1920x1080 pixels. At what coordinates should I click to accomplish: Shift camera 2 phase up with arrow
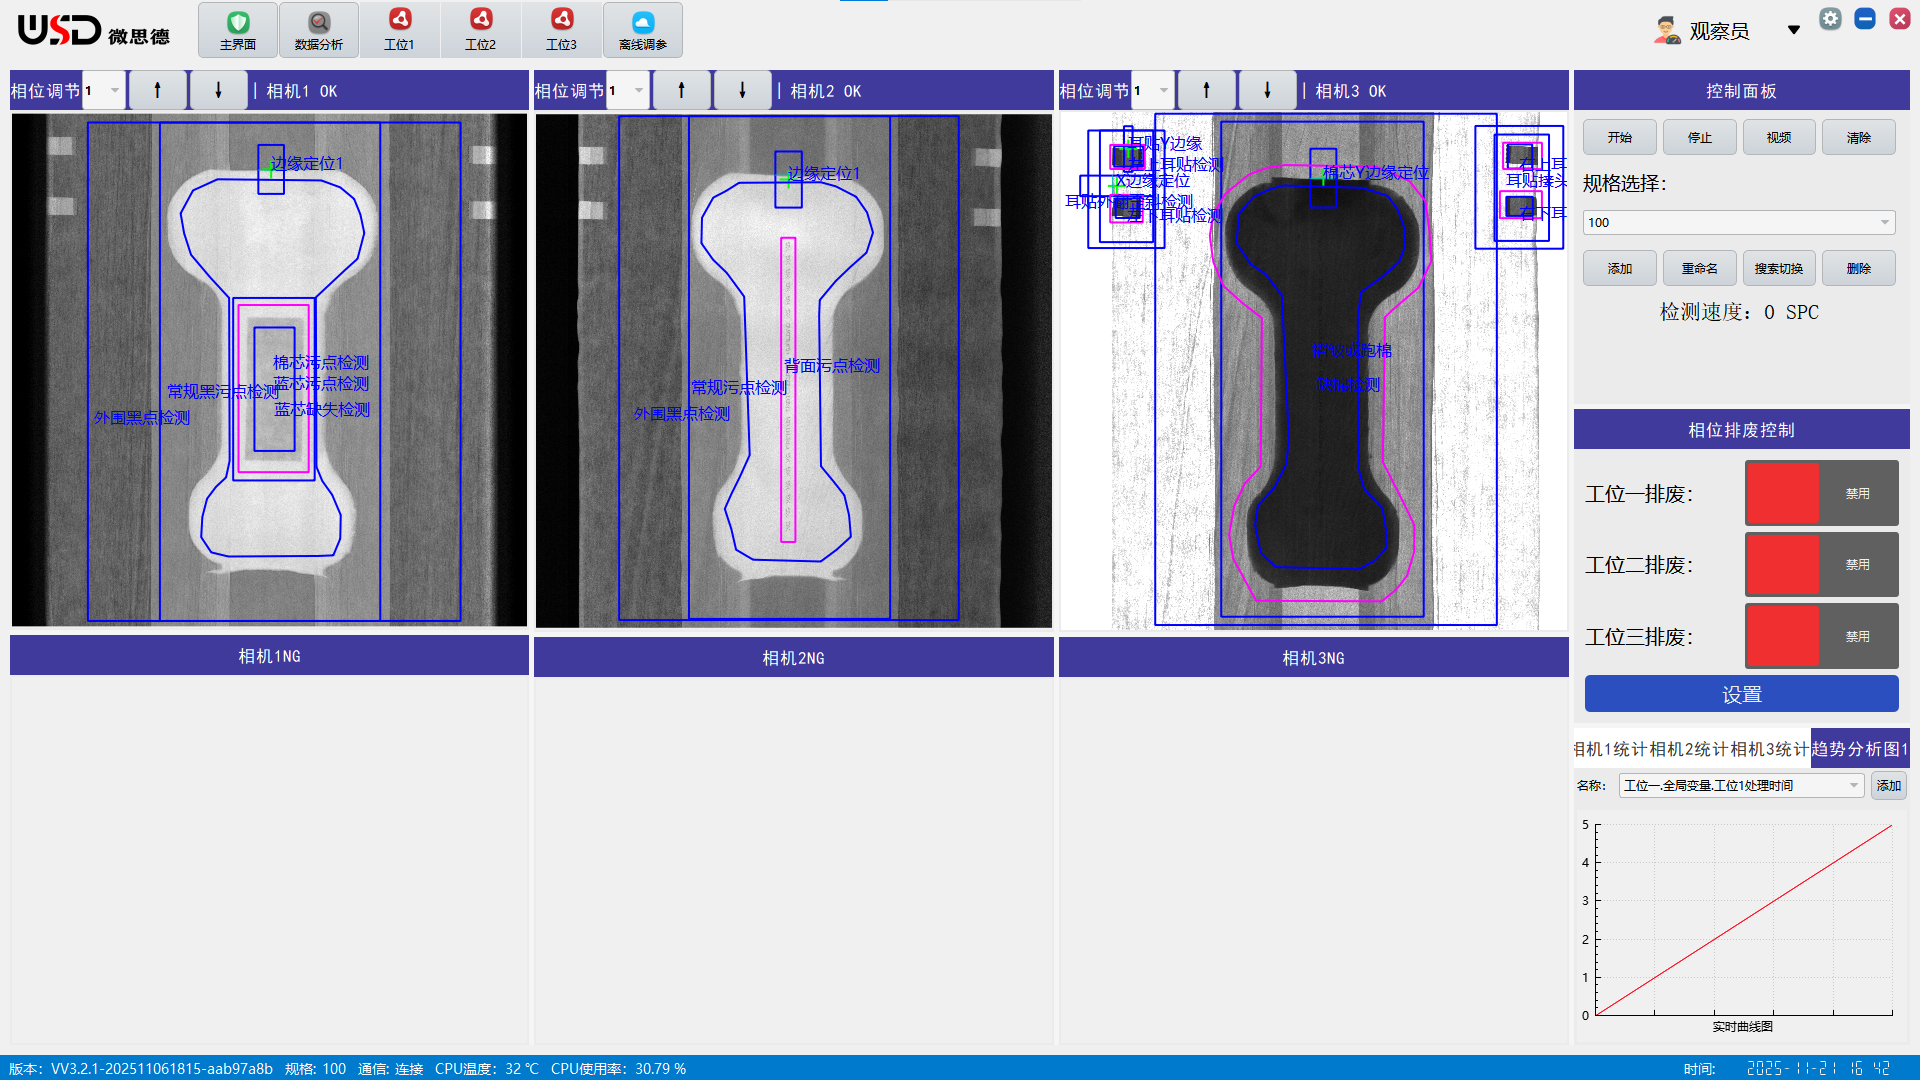tap(681, 91)
